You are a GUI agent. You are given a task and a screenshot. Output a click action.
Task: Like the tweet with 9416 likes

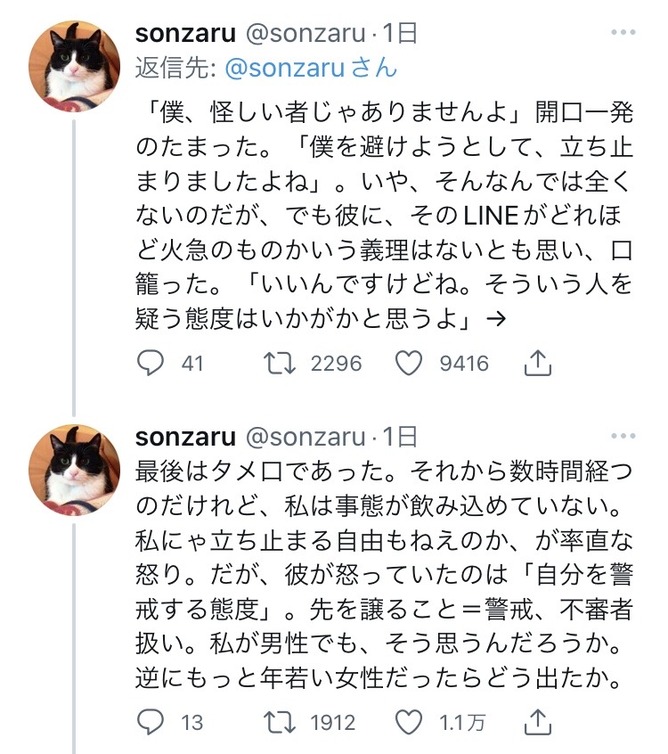click(410, 362)
